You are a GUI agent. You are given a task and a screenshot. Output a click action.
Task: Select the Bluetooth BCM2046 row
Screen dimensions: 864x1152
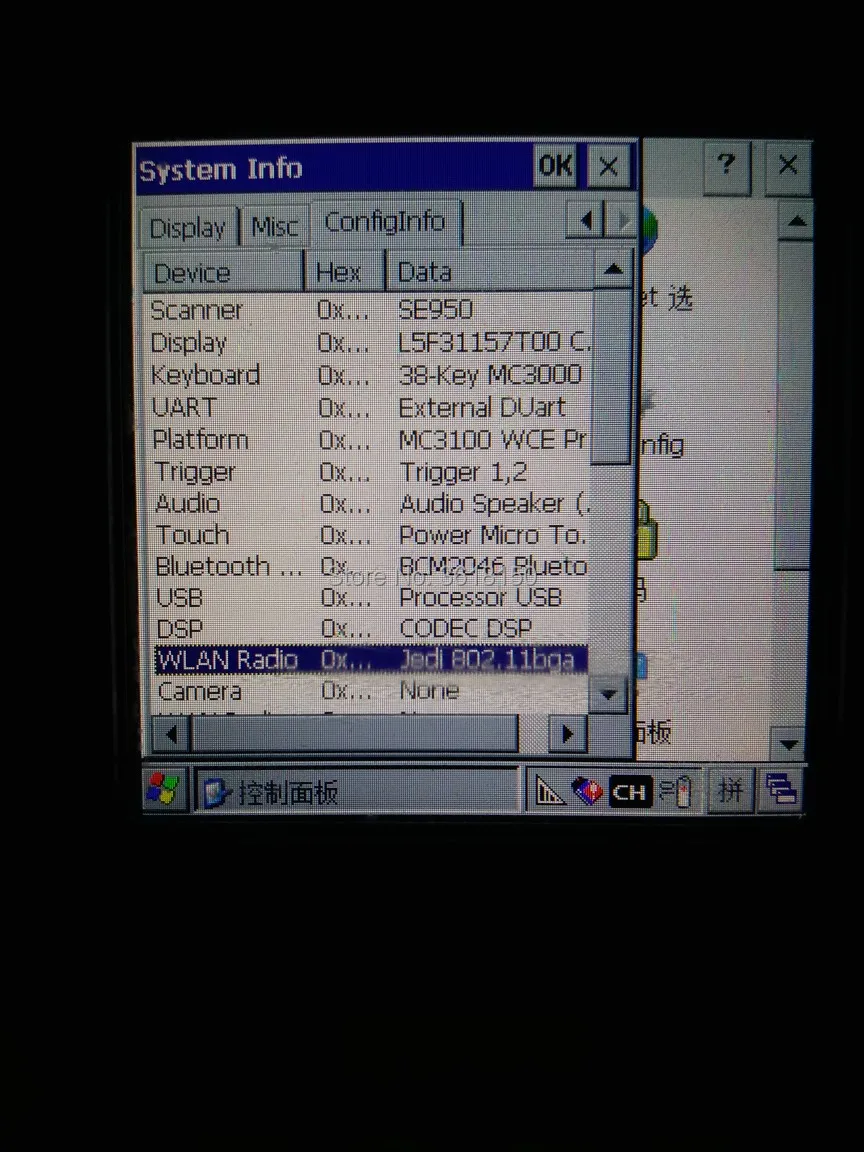pyautogui.click(x=369, y=566)
